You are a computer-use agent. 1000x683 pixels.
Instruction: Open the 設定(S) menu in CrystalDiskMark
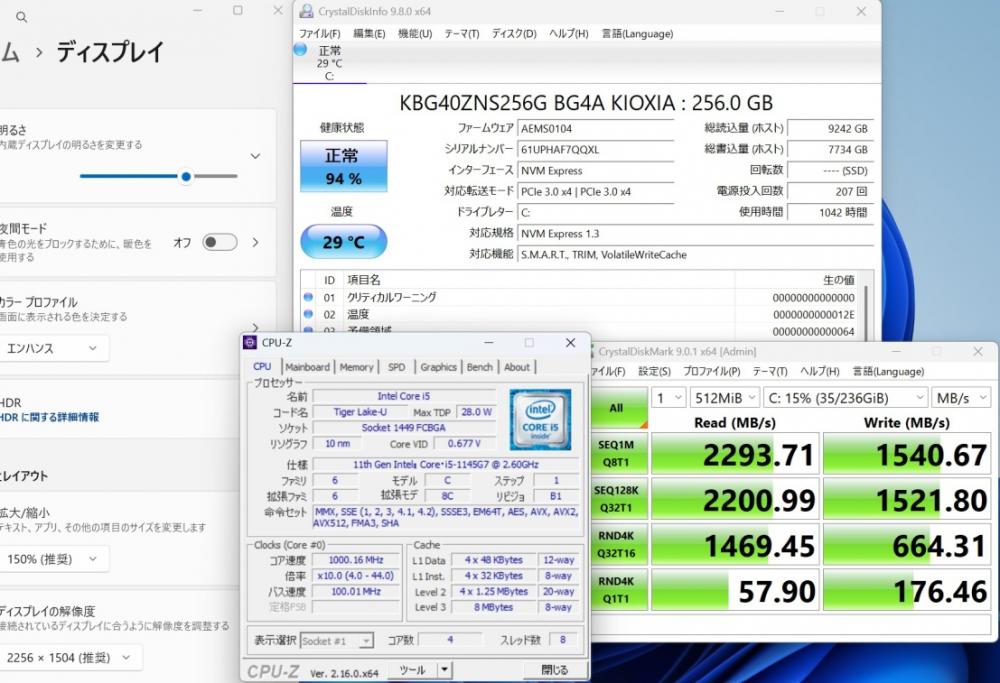[x=654, y=371]
